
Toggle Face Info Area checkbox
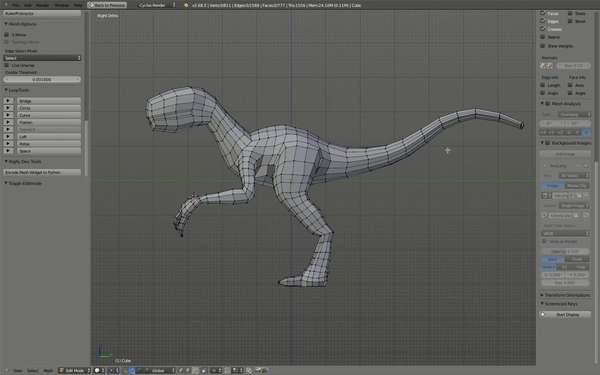570,85
